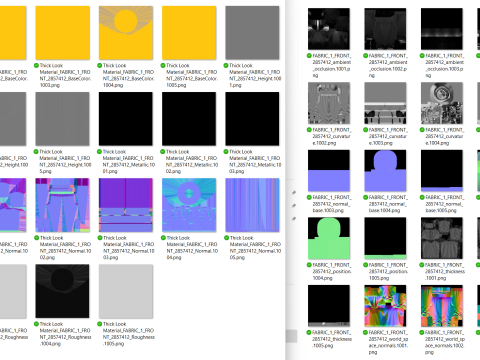This screenshot has width=480, height=360.
Task: Click sync status icon beside world_space_normals.1002.png
Action: (x=422, y=332)
